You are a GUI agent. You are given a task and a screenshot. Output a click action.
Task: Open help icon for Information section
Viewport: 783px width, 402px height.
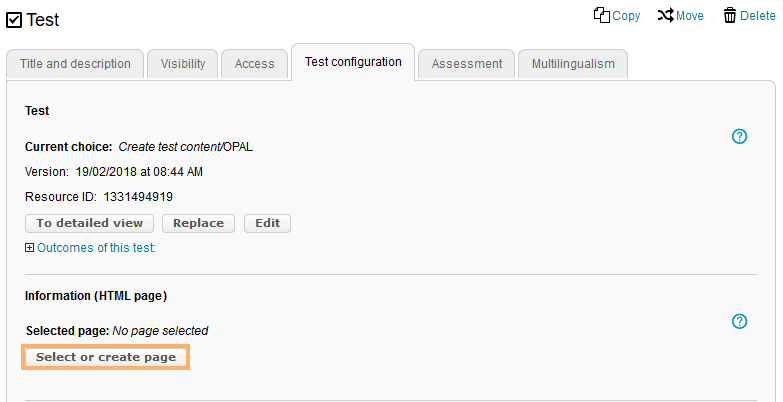click(740, 321)
